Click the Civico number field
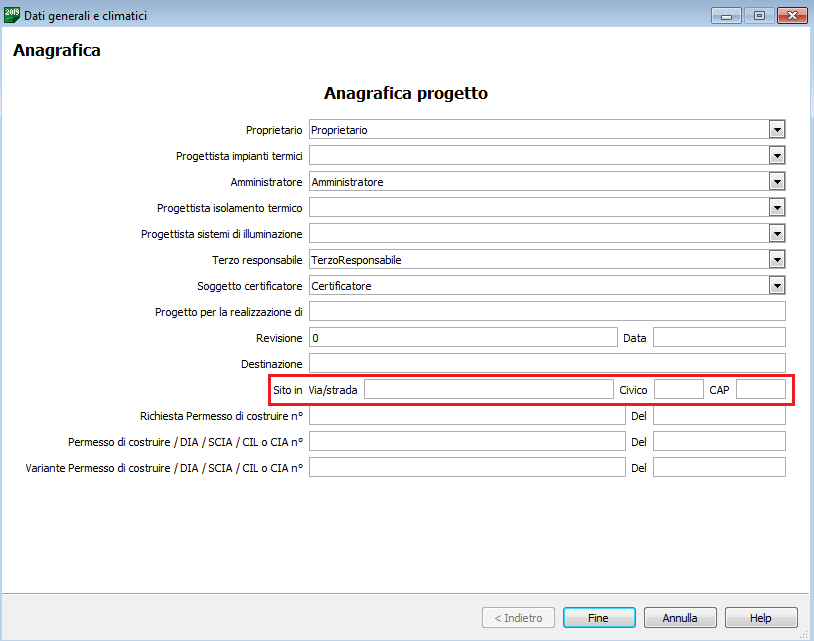814x641 pixels. pyautogui.click(x=678, y=390)
